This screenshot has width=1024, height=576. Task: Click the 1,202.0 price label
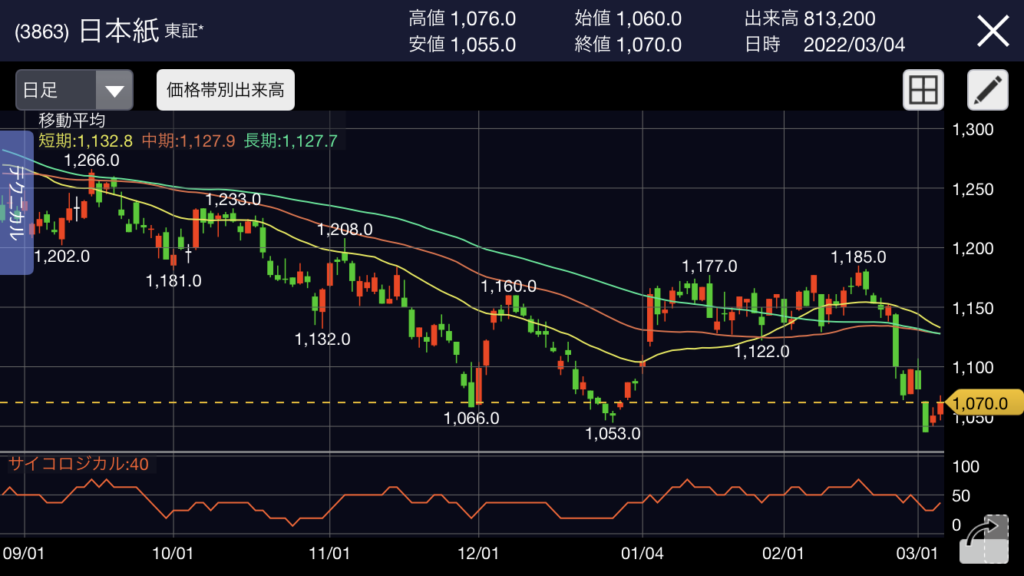pyautogui.click(x=61, y=256)
